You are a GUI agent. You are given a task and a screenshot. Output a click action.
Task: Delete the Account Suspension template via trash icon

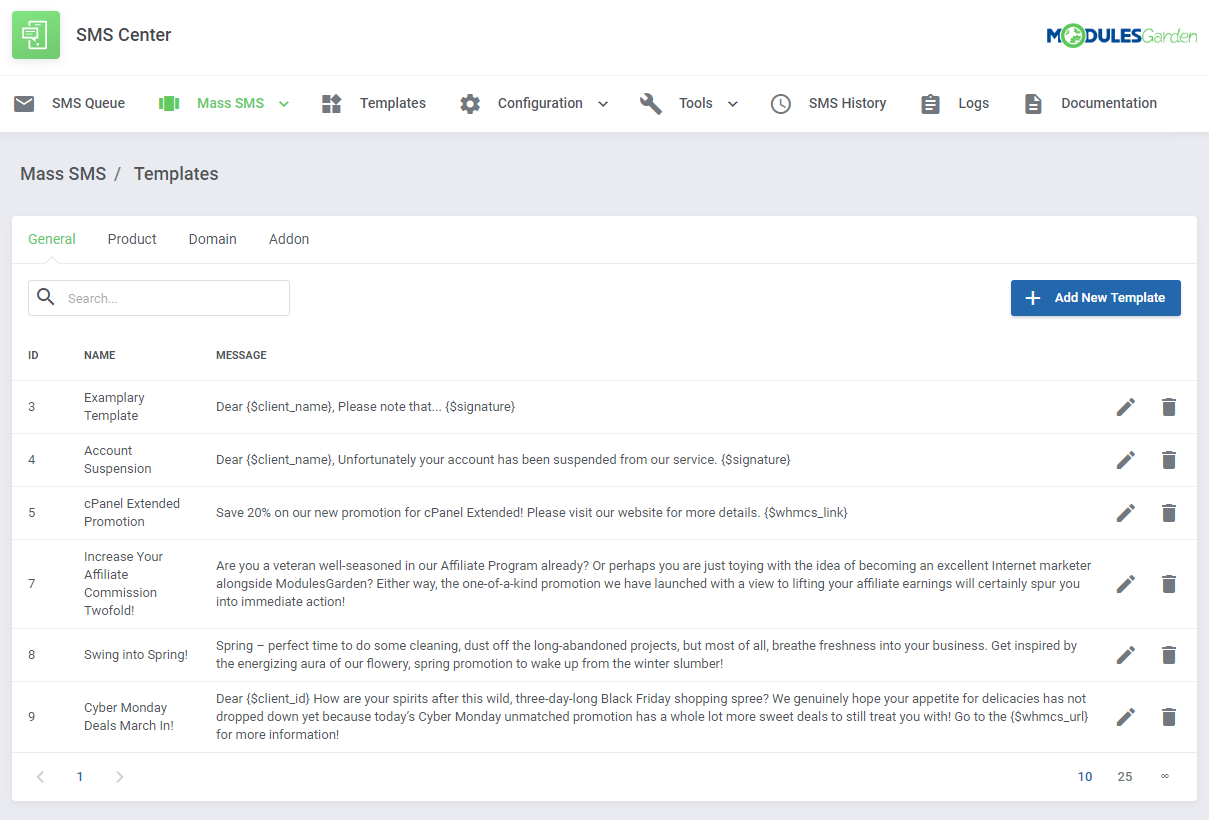(x=1168, y=460)
